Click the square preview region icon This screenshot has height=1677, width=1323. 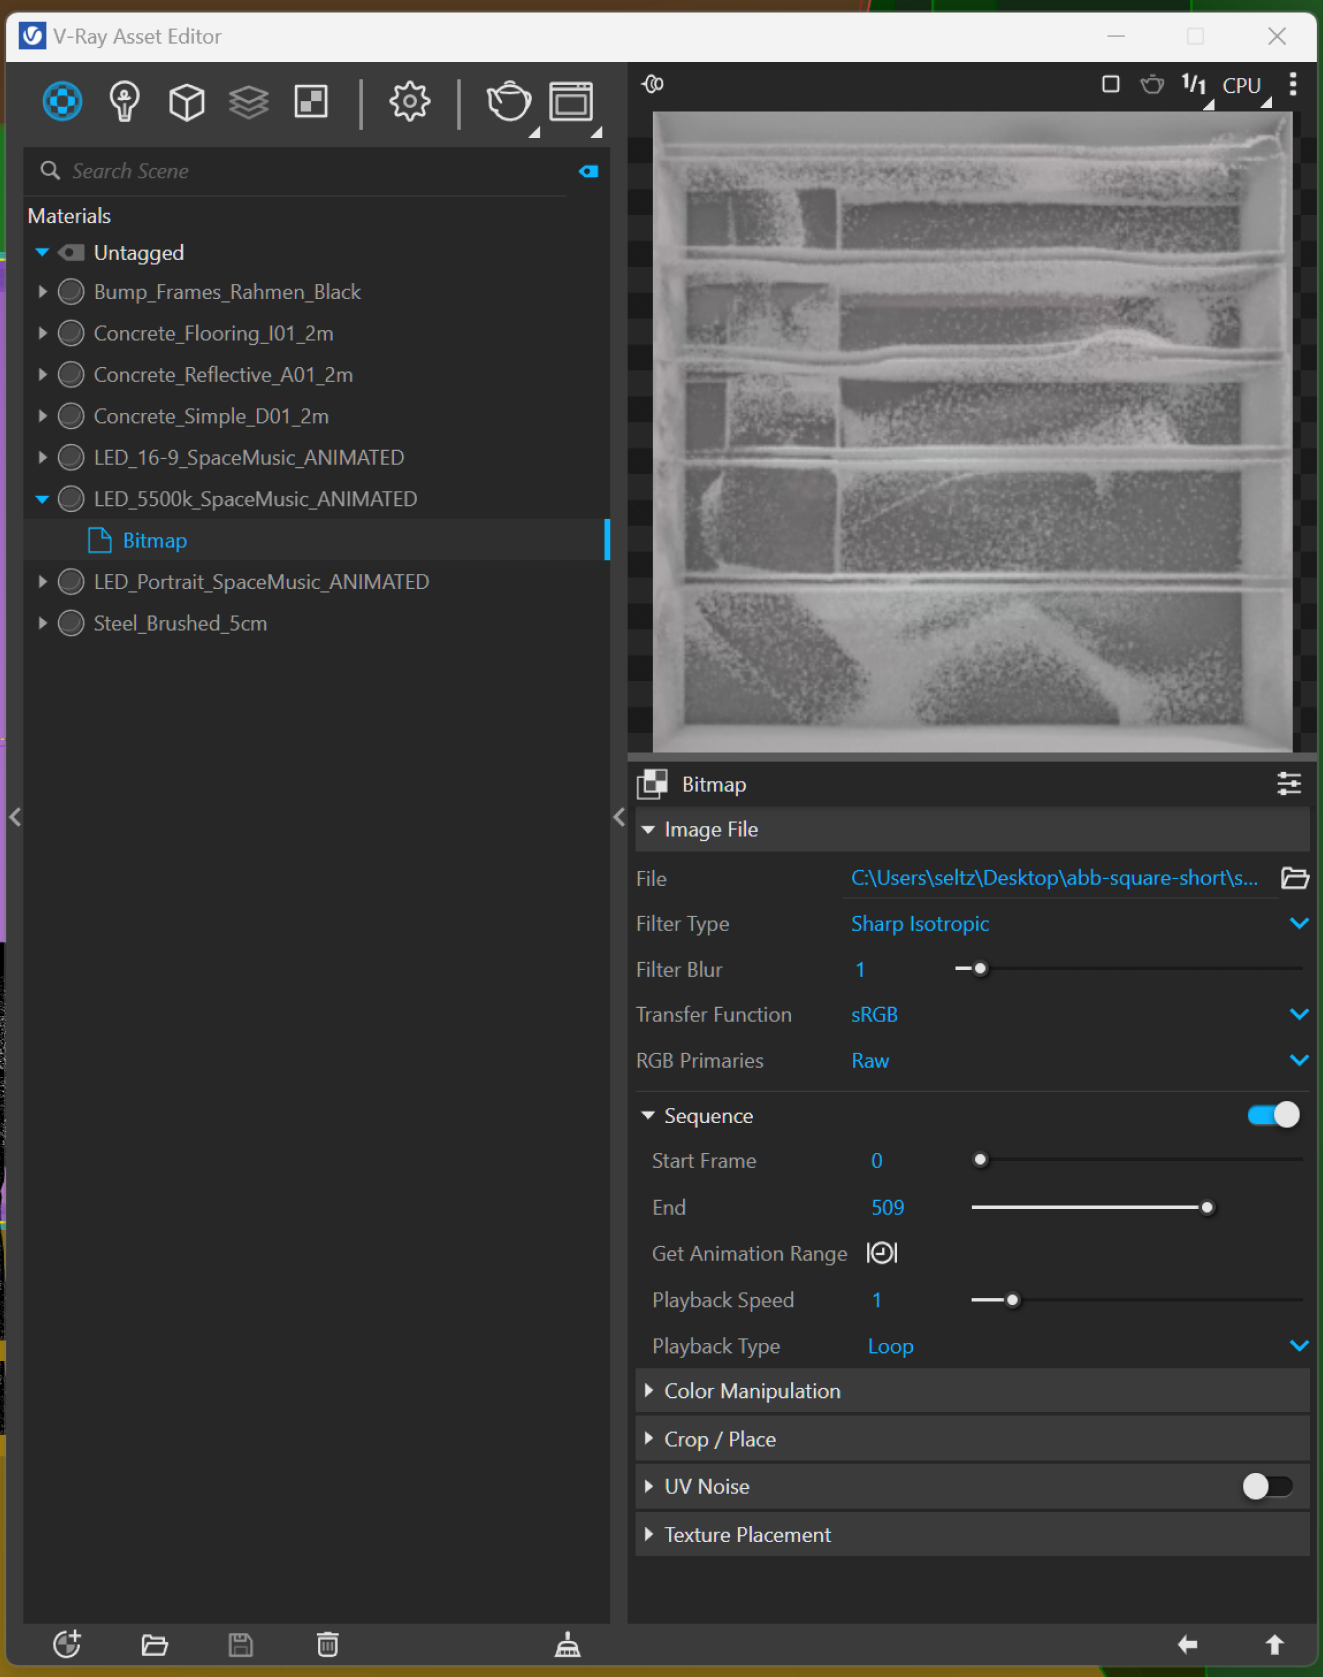[1110, 84]
